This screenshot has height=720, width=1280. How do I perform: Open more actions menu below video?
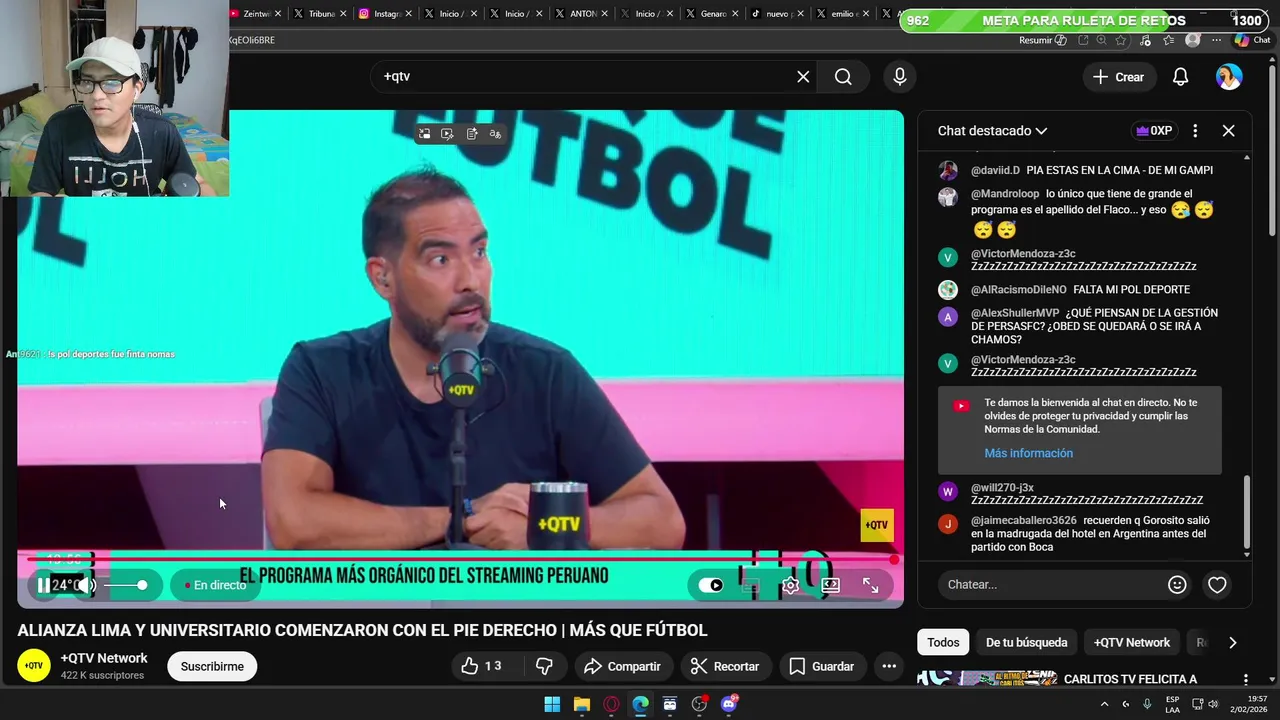click(x=888, y=666)
